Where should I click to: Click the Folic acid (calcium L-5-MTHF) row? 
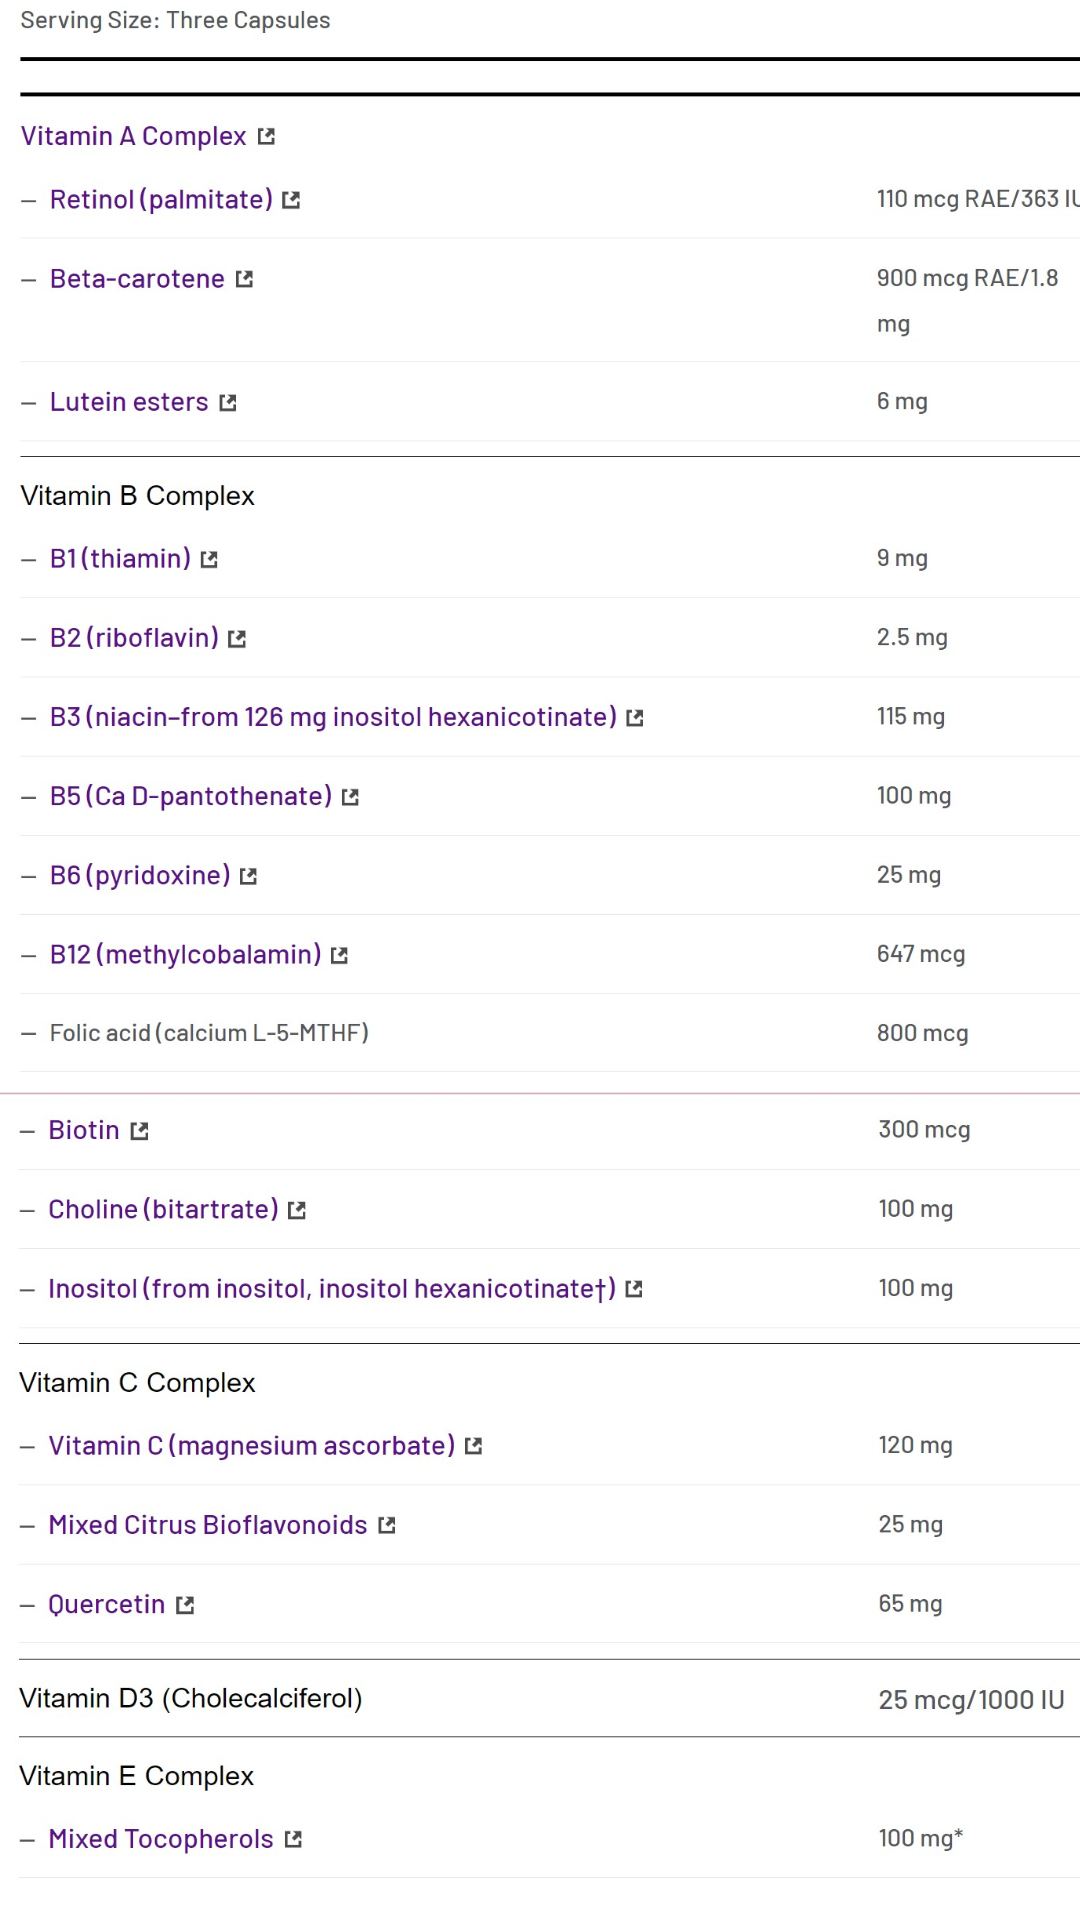click(x=209, y=1033)
